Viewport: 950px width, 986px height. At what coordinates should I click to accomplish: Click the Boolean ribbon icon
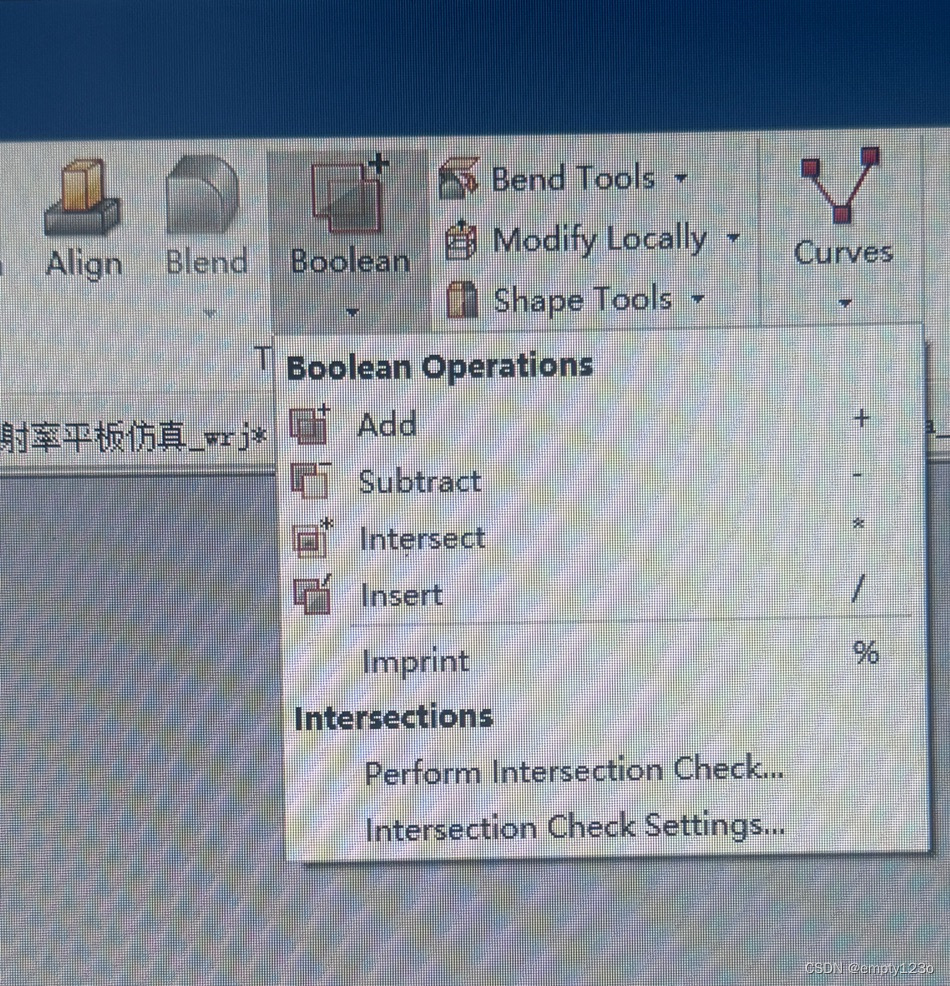(x=350, y=195)
